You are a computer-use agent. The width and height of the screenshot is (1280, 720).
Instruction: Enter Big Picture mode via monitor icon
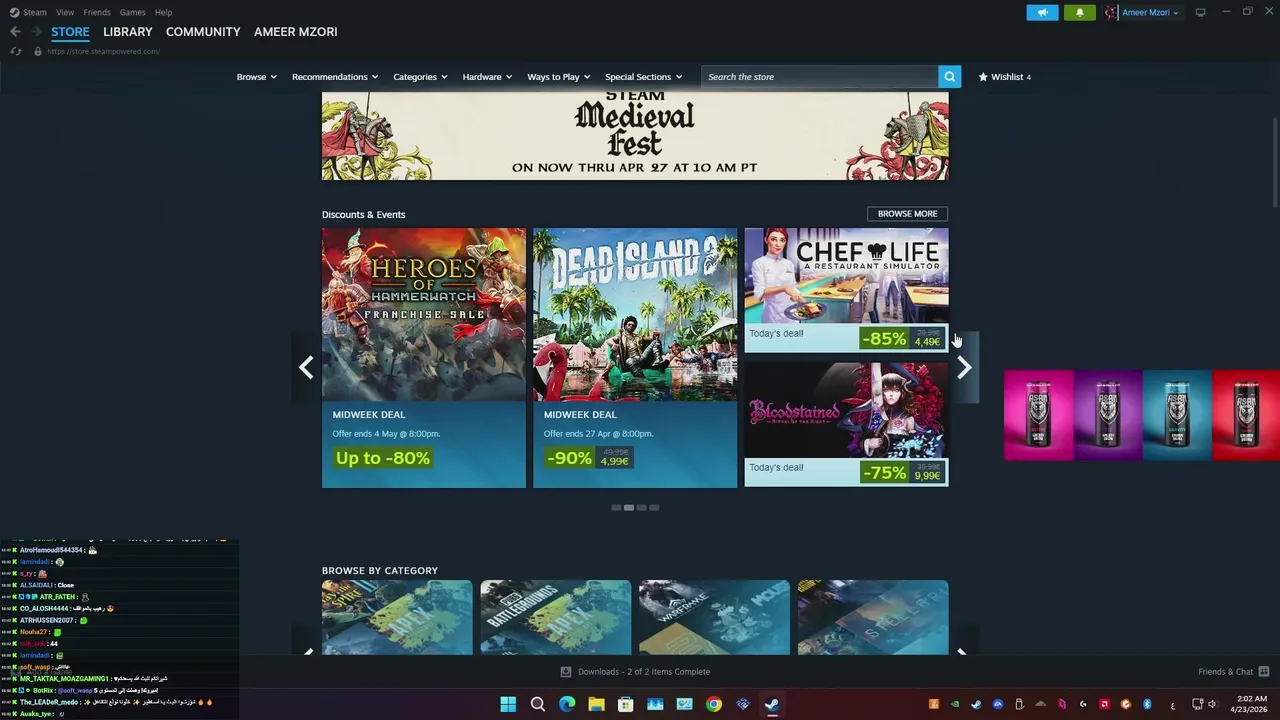coord(1200,12)
